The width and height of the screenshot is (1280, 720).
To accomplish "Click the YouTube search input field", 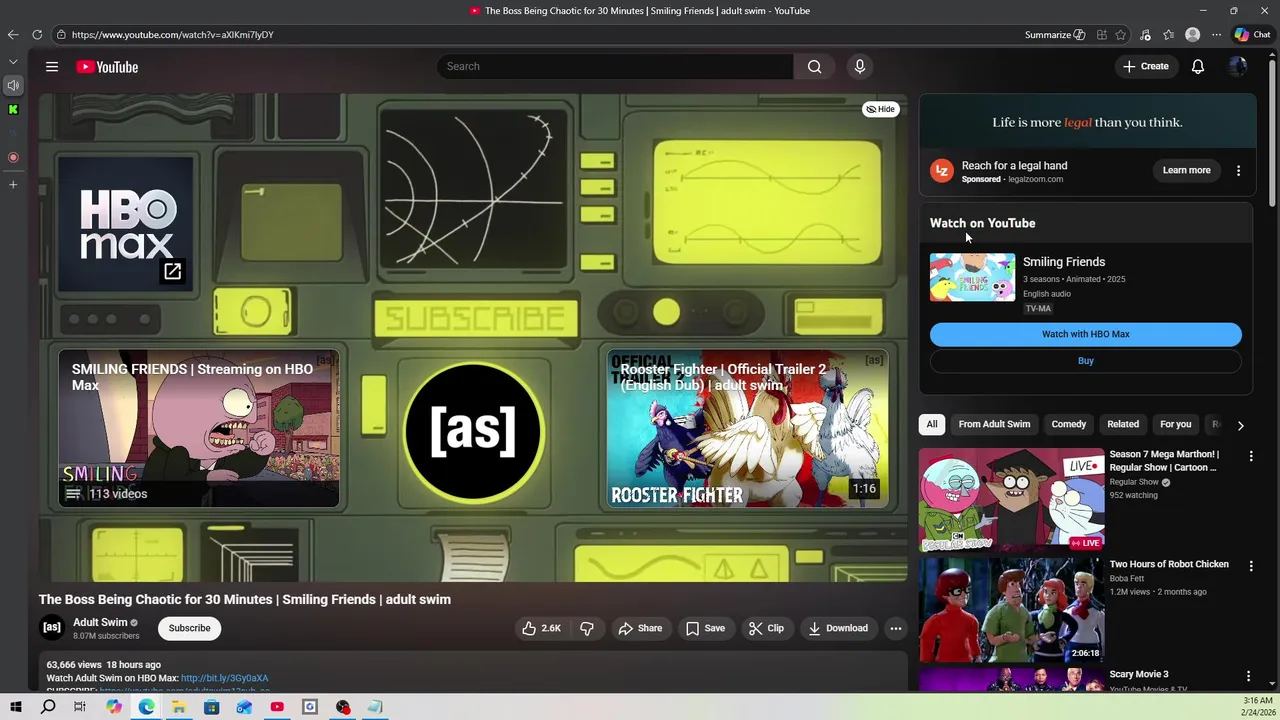I will coord(615,66).
